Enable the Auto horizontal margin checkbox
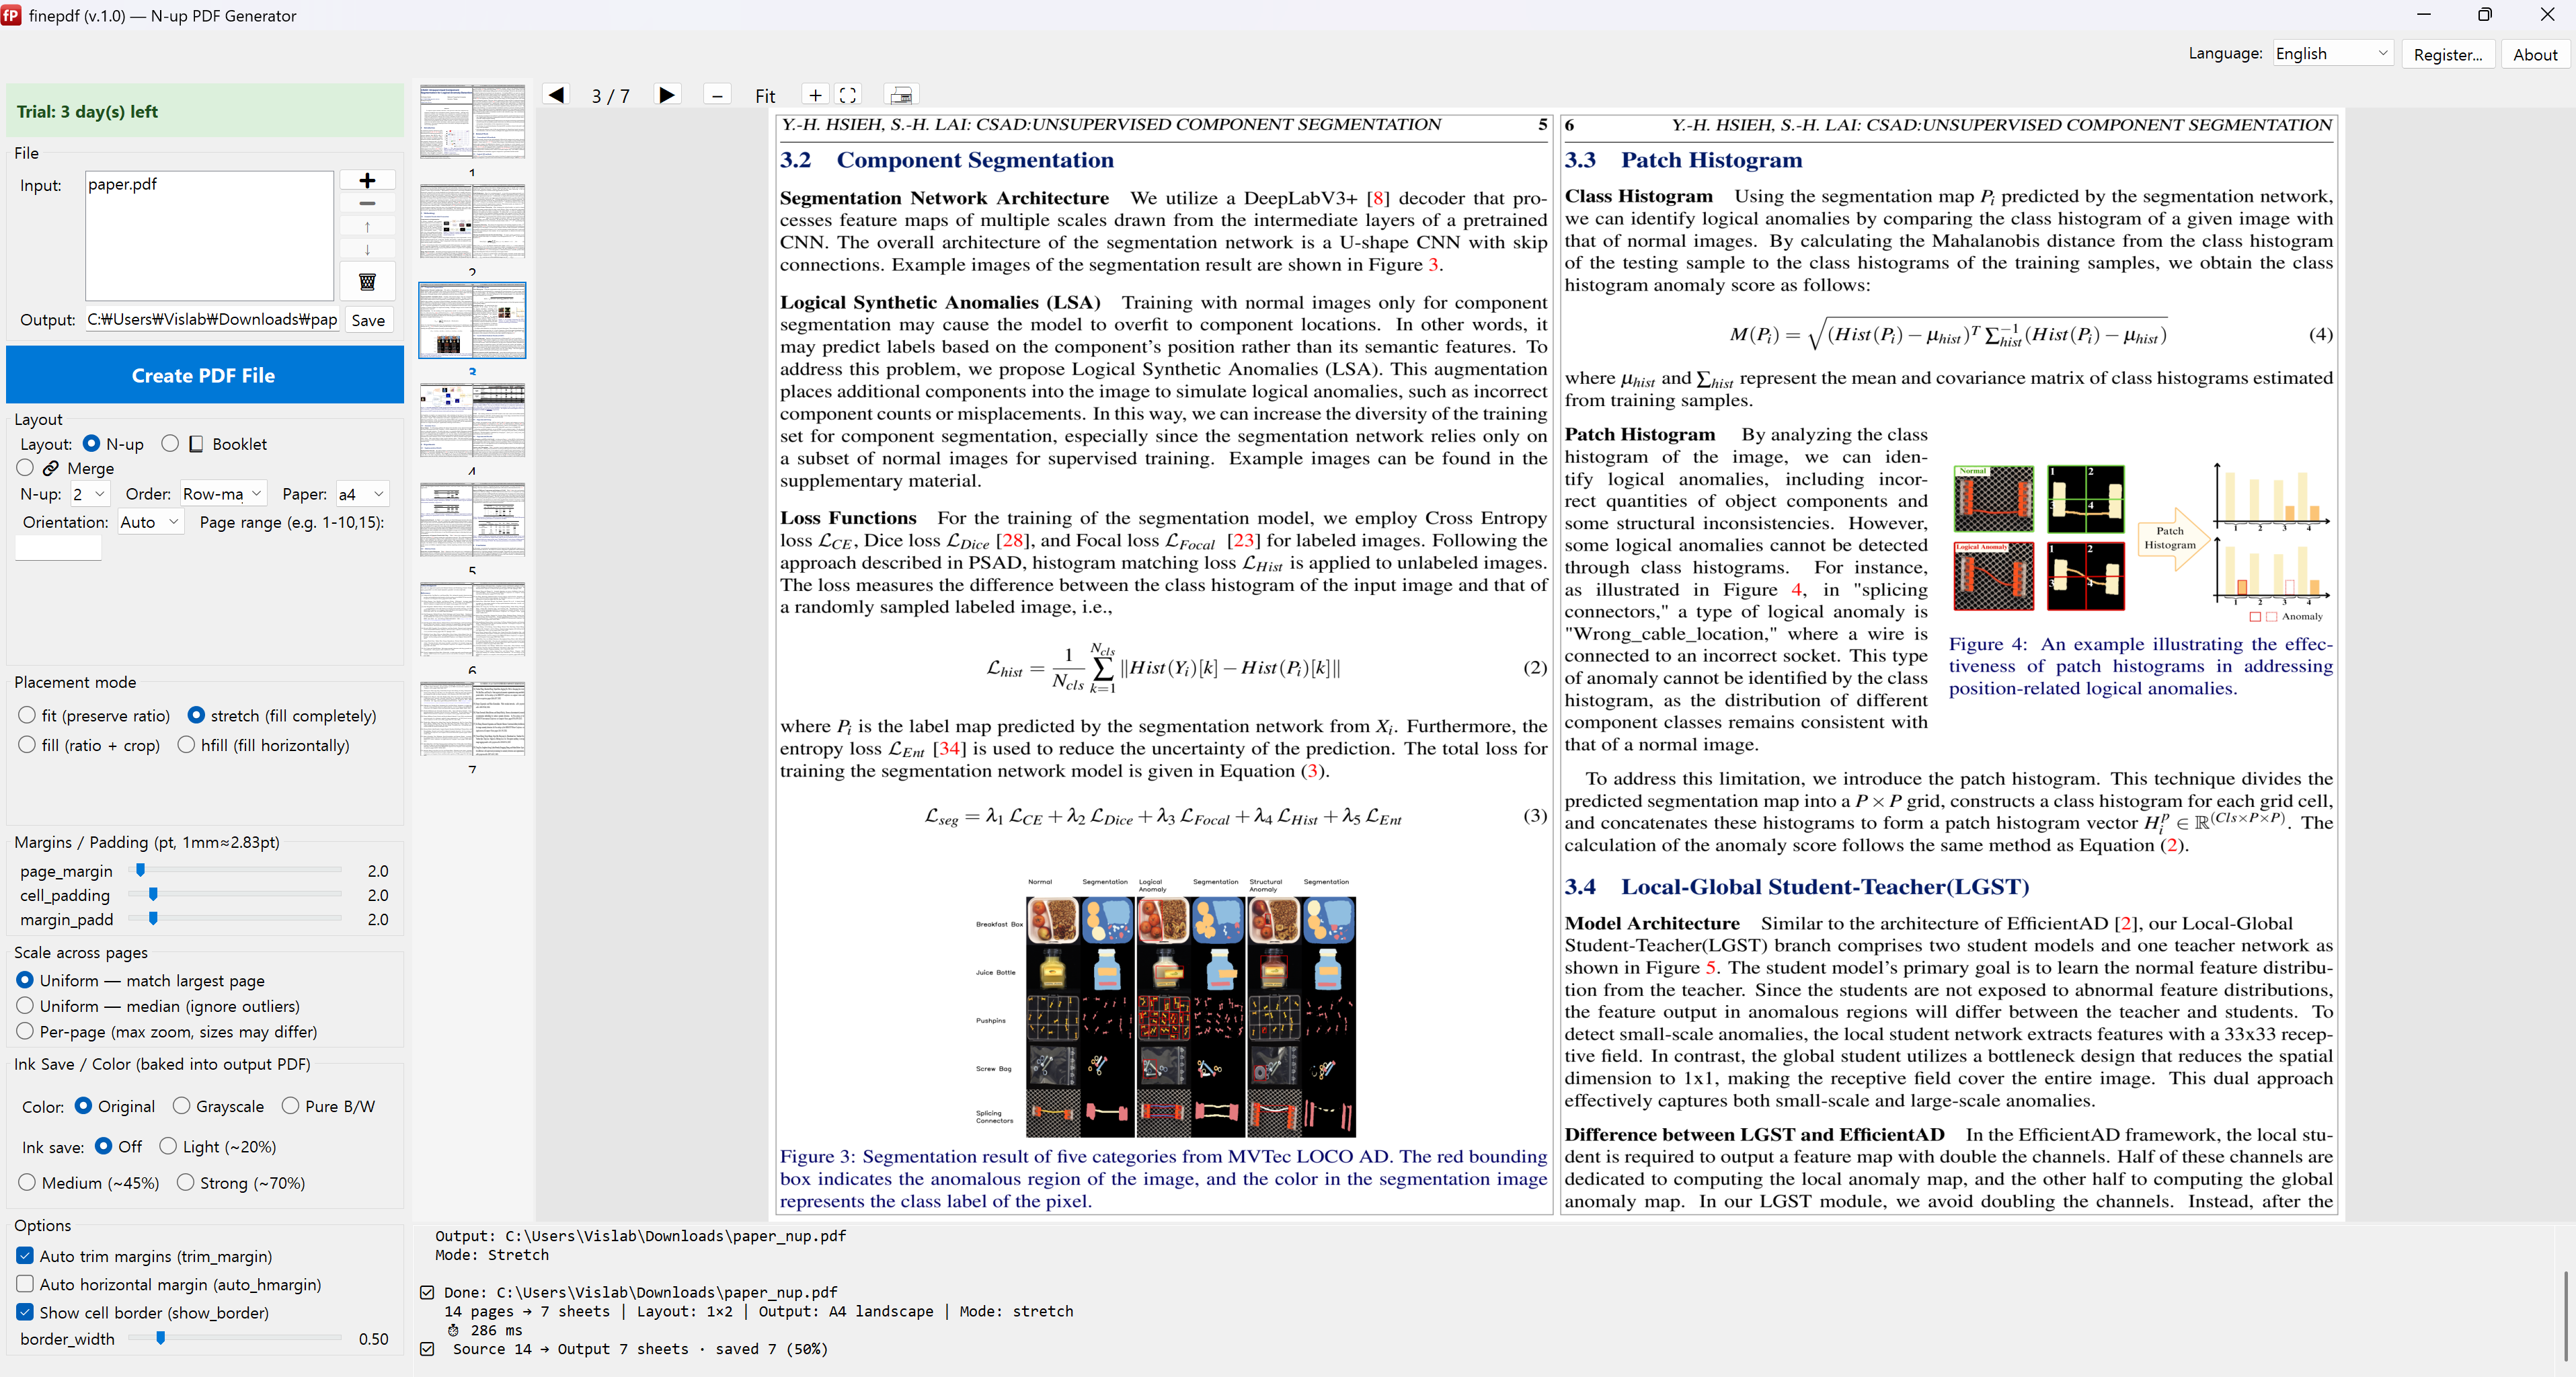The image size is (2576, 1377). pyautogui.click(x=25, y=1283)
